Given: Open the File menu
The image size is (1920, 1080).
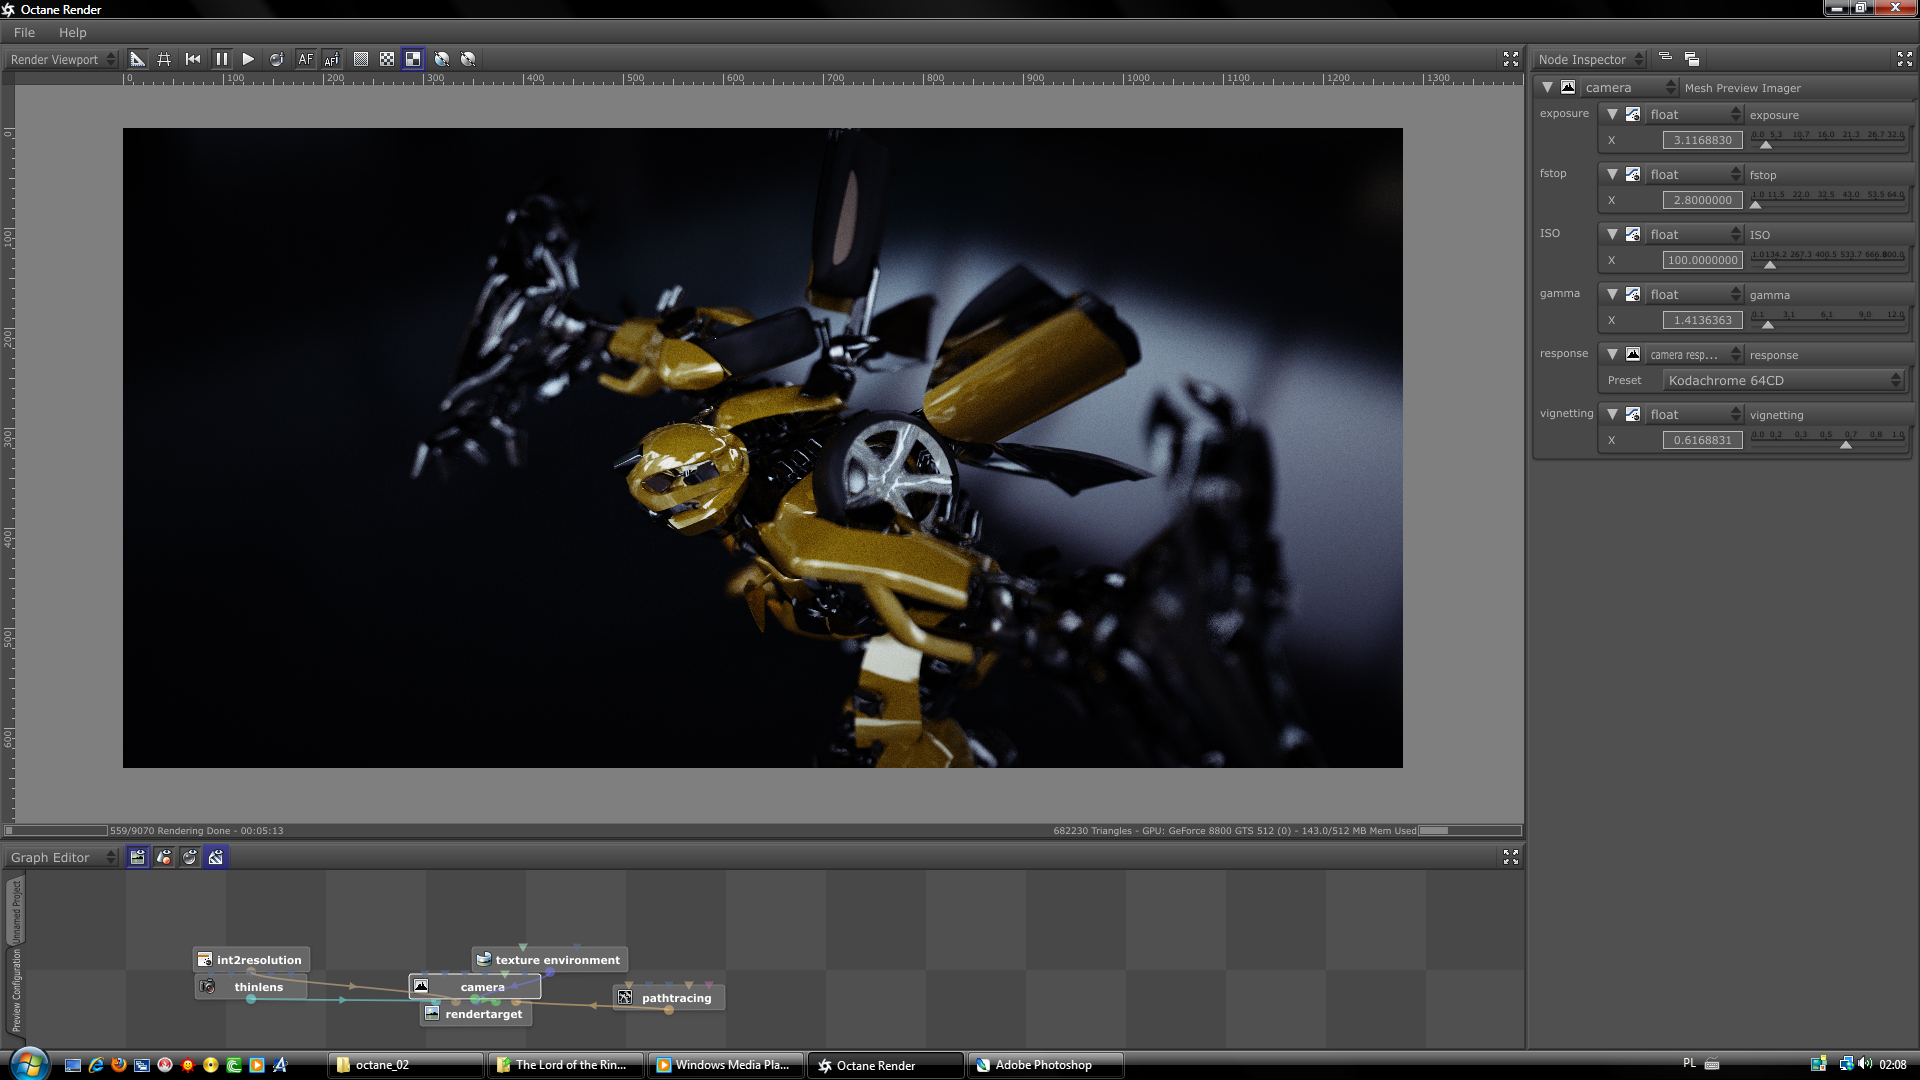Looking at the screenshot, I should coord(24,32).
